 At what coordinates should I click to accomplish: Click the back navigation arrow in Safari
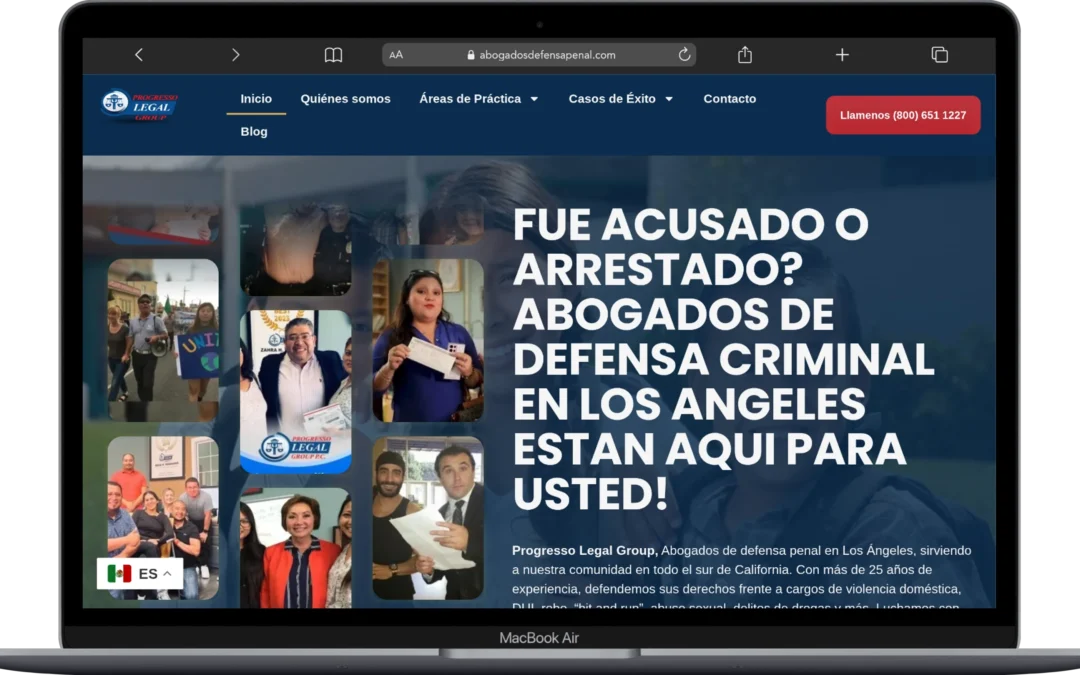[139, 55]
